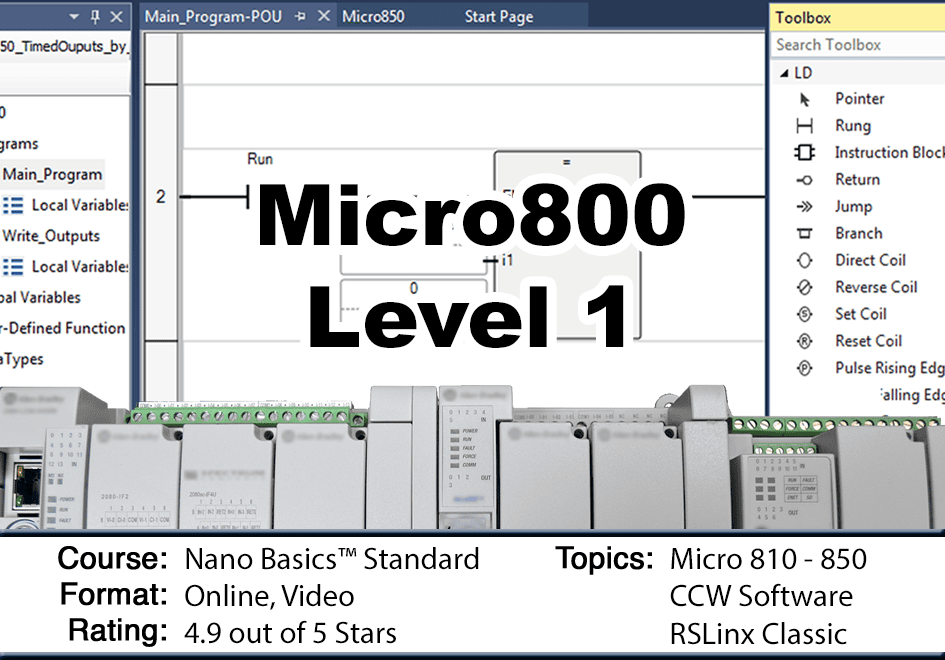Click the Pointer label in Toolbox

[859, 99]
